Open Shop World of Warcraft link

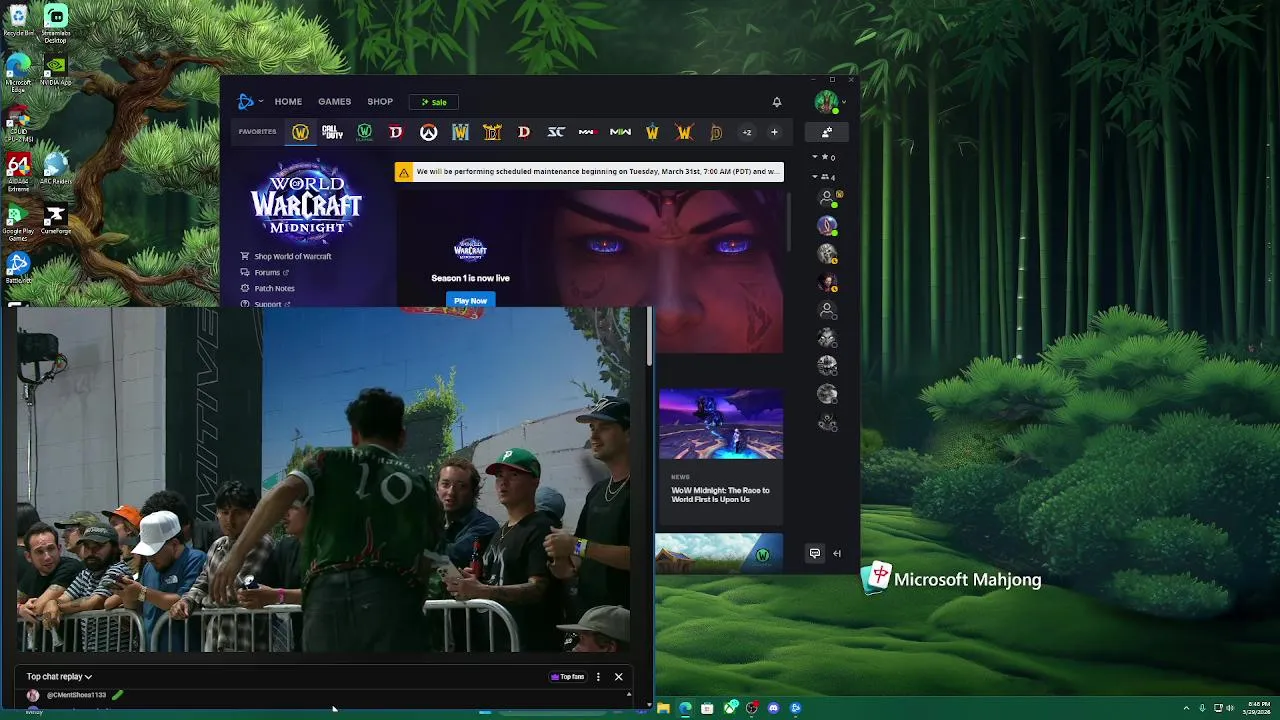286,256
